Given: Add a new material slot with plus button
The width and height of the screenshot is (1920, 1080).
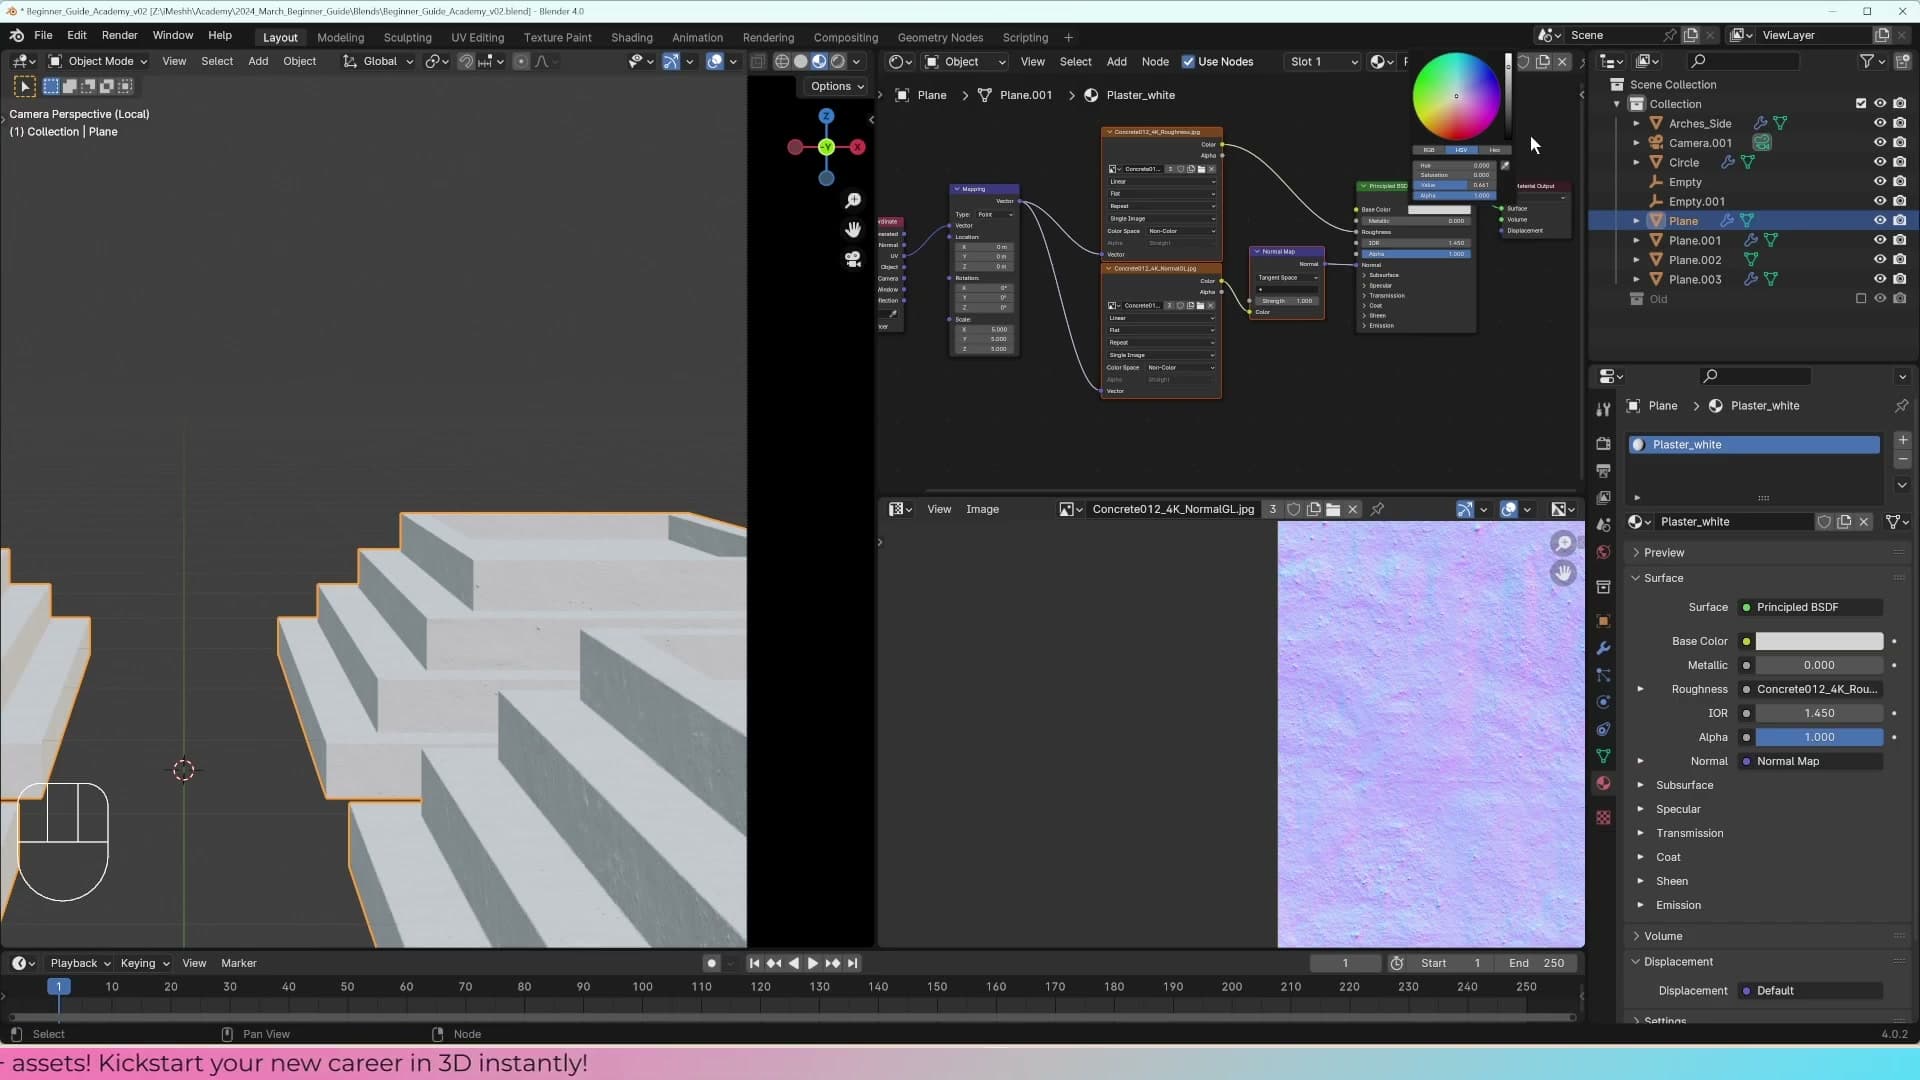Looking at the screenshot, I should tap(1902, 440).
